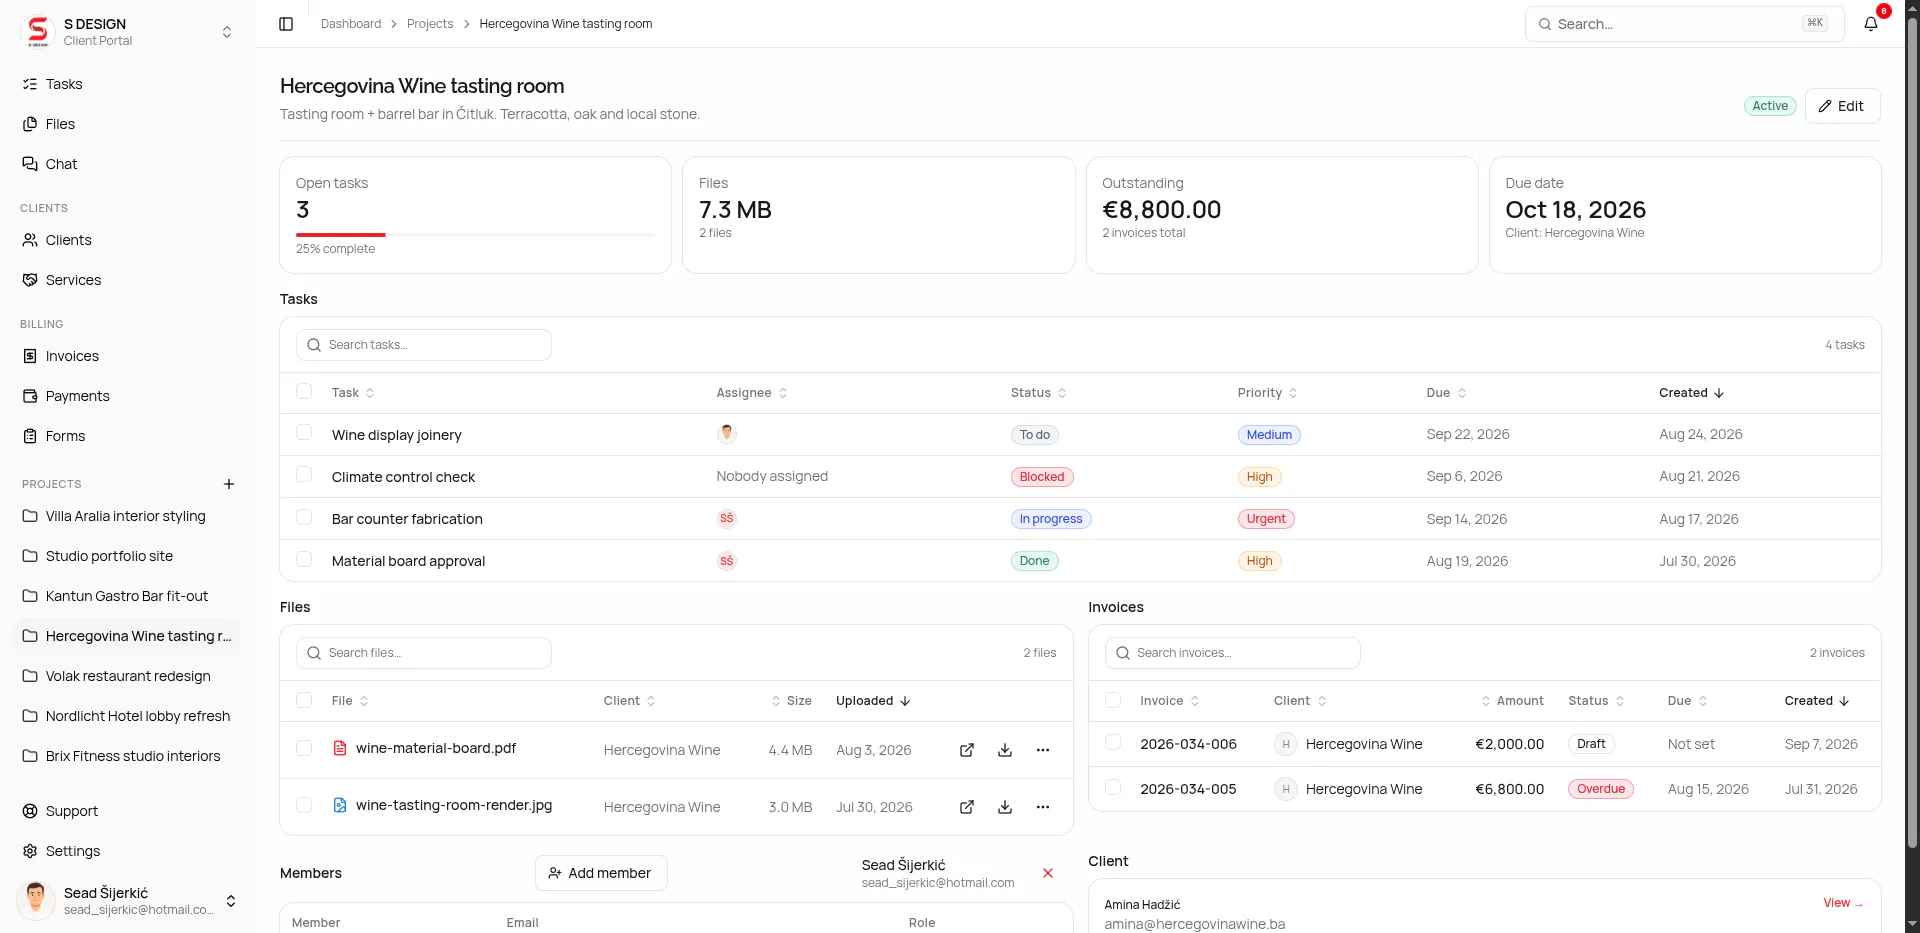
Task: Click the Settings gear icon
Action: click(x=30, y=851)
